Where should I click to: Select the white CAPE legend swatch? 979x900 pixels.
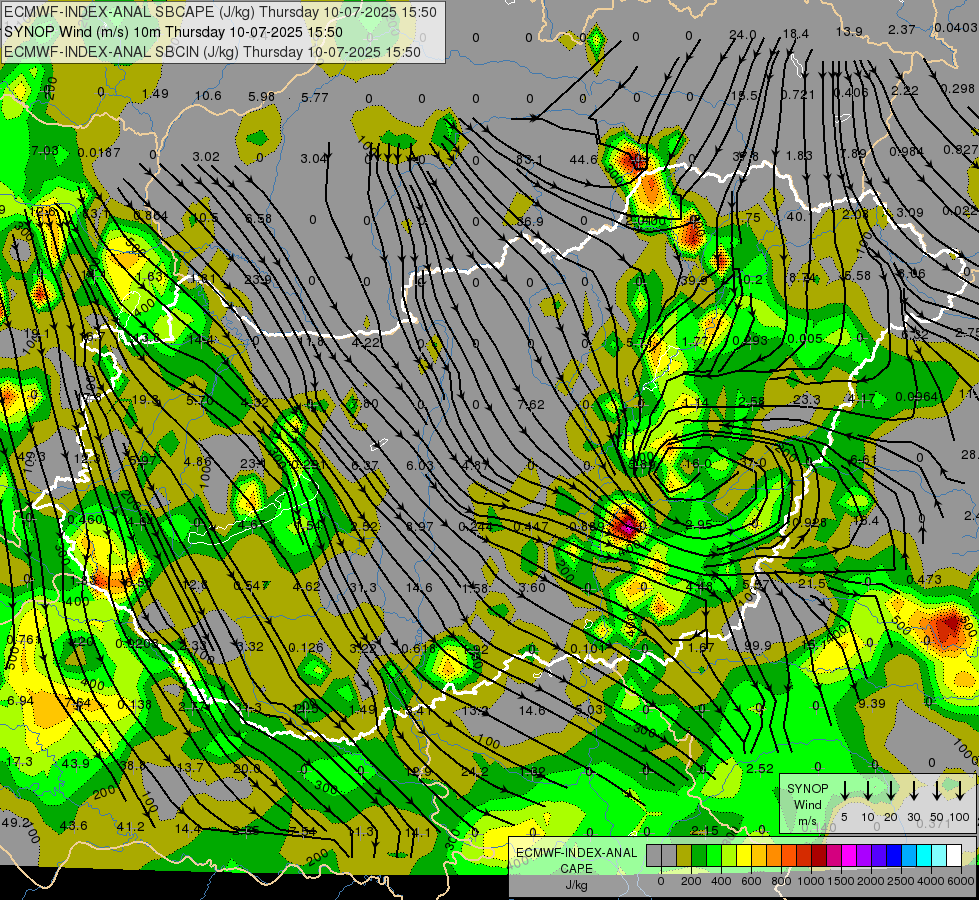tap(953, 855)
